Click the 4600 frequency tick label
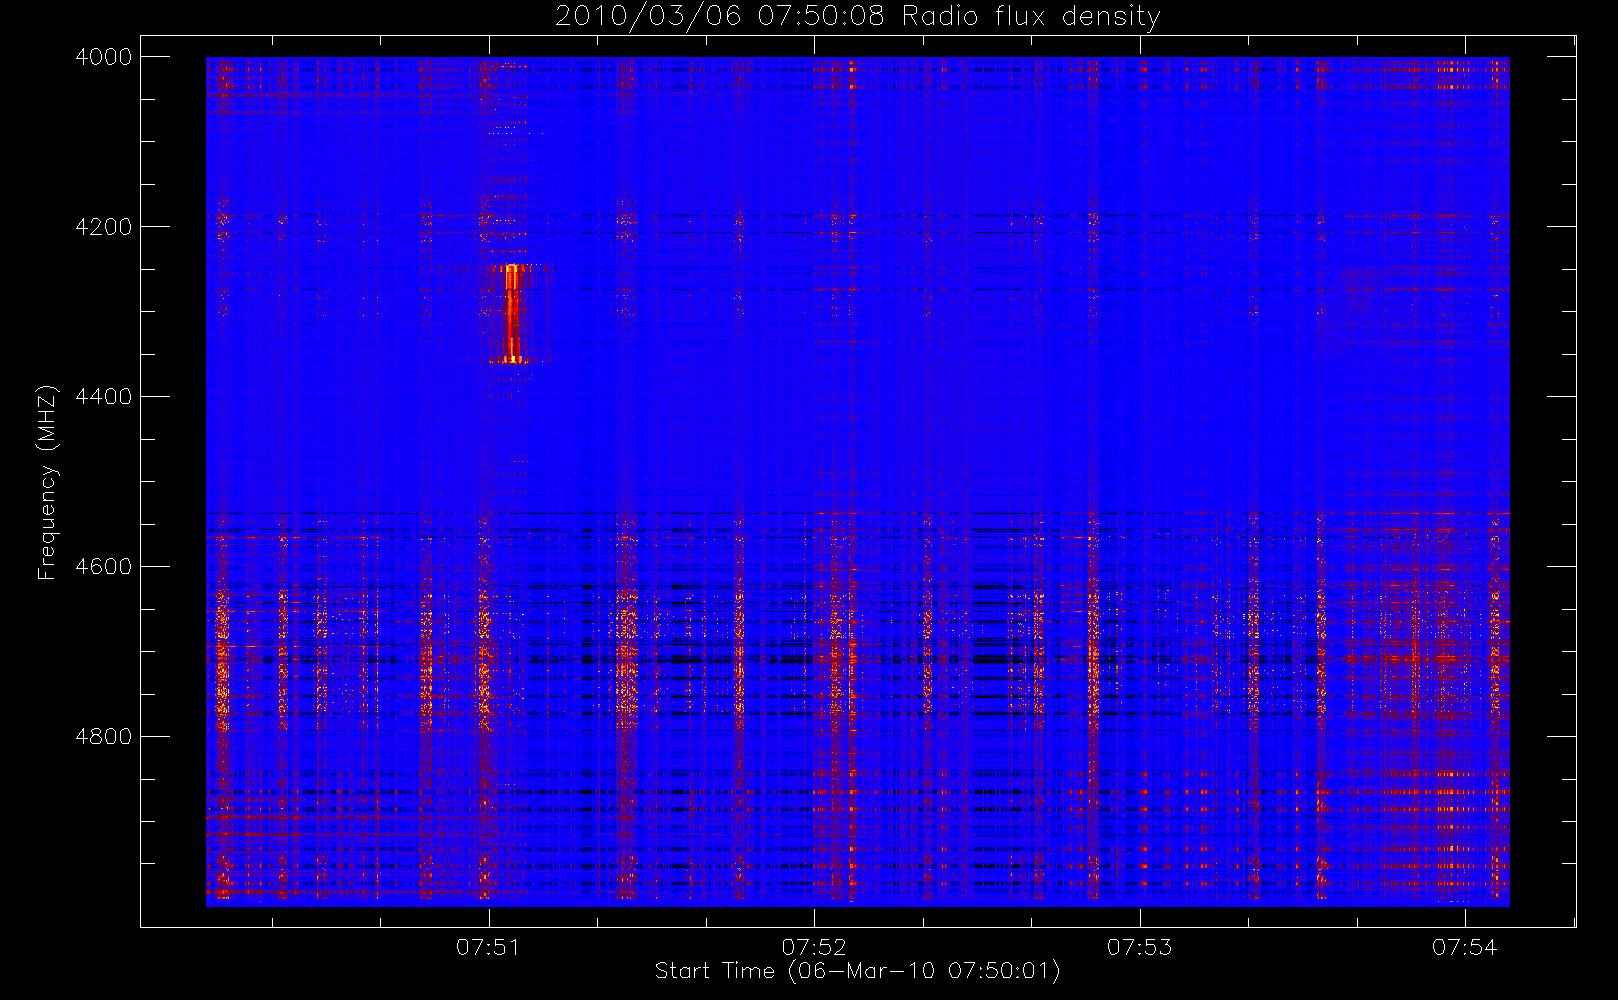 click(x=104, y=567)
